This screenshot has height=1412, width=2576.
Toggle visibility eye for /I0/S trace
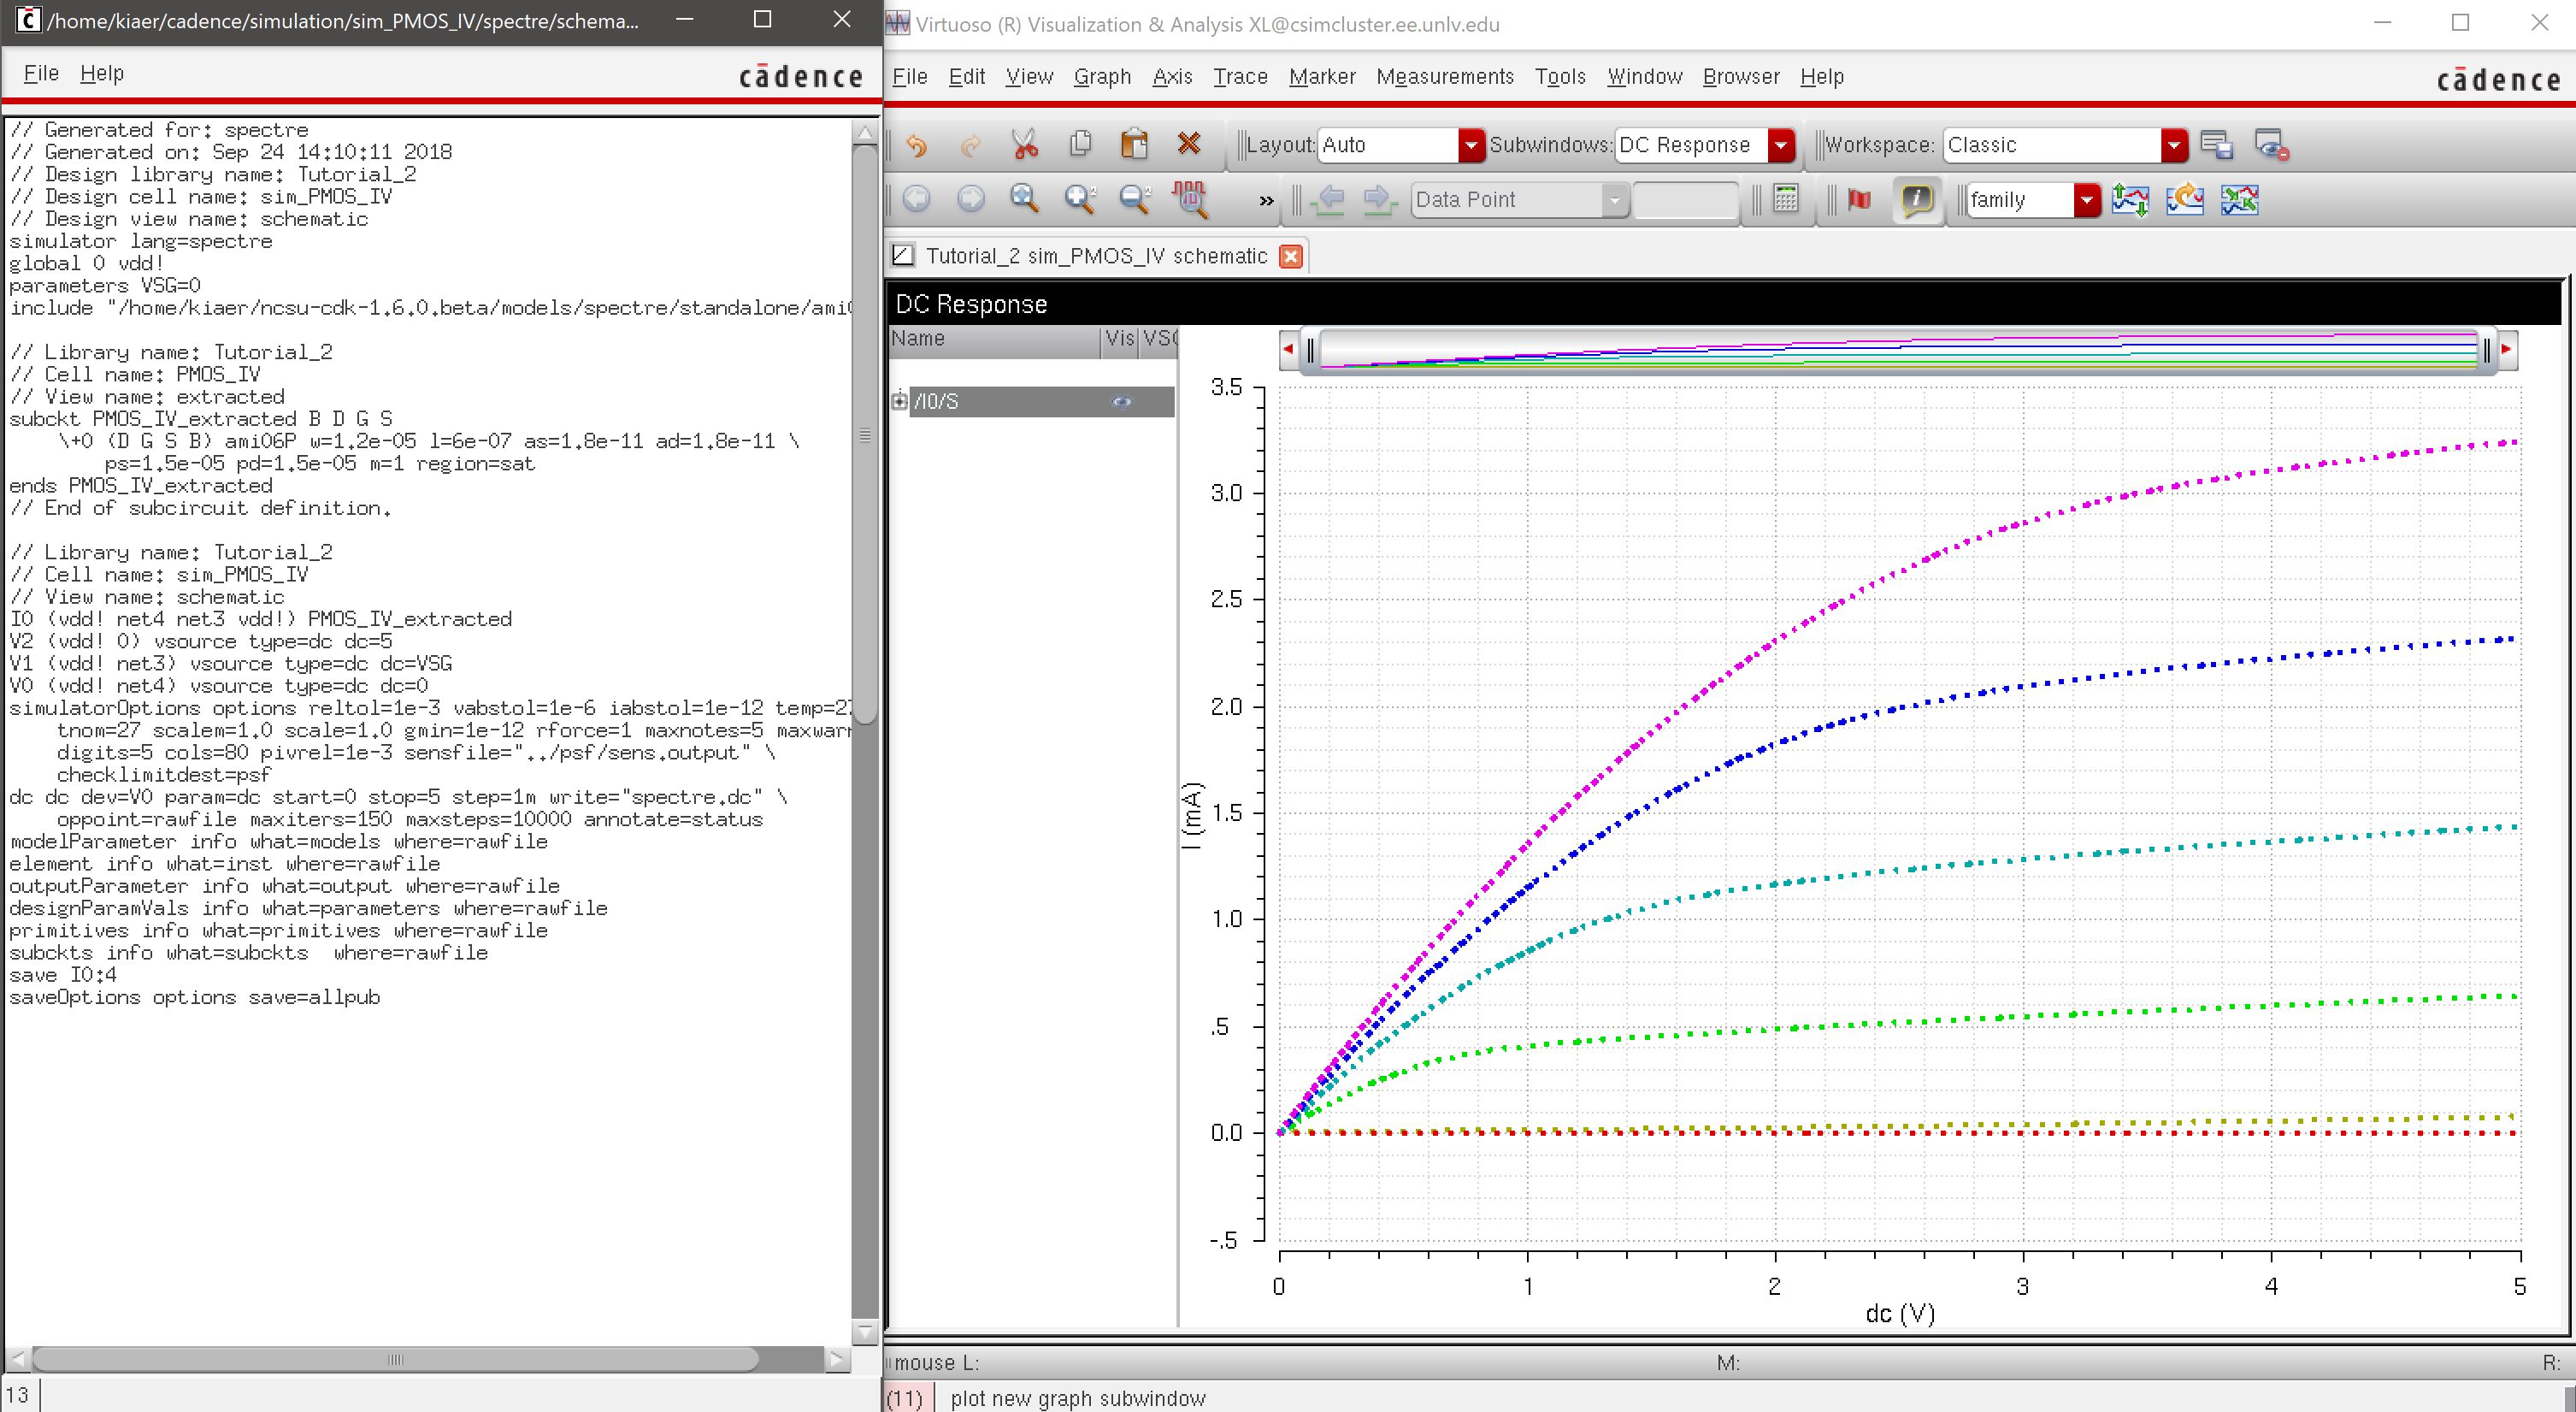point(1122,401)
